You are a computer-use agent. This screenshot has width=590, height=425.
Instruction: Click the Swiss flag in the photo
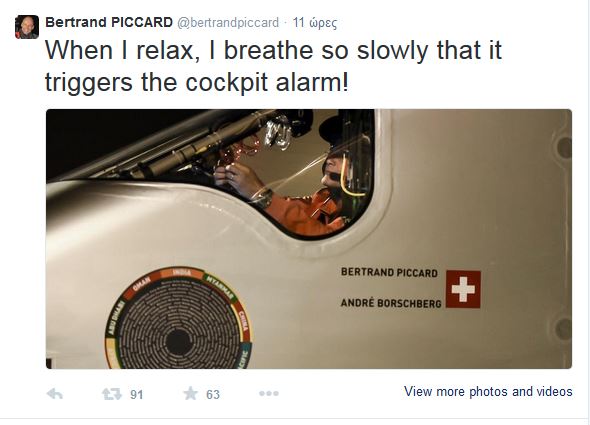tap(463, 289)
